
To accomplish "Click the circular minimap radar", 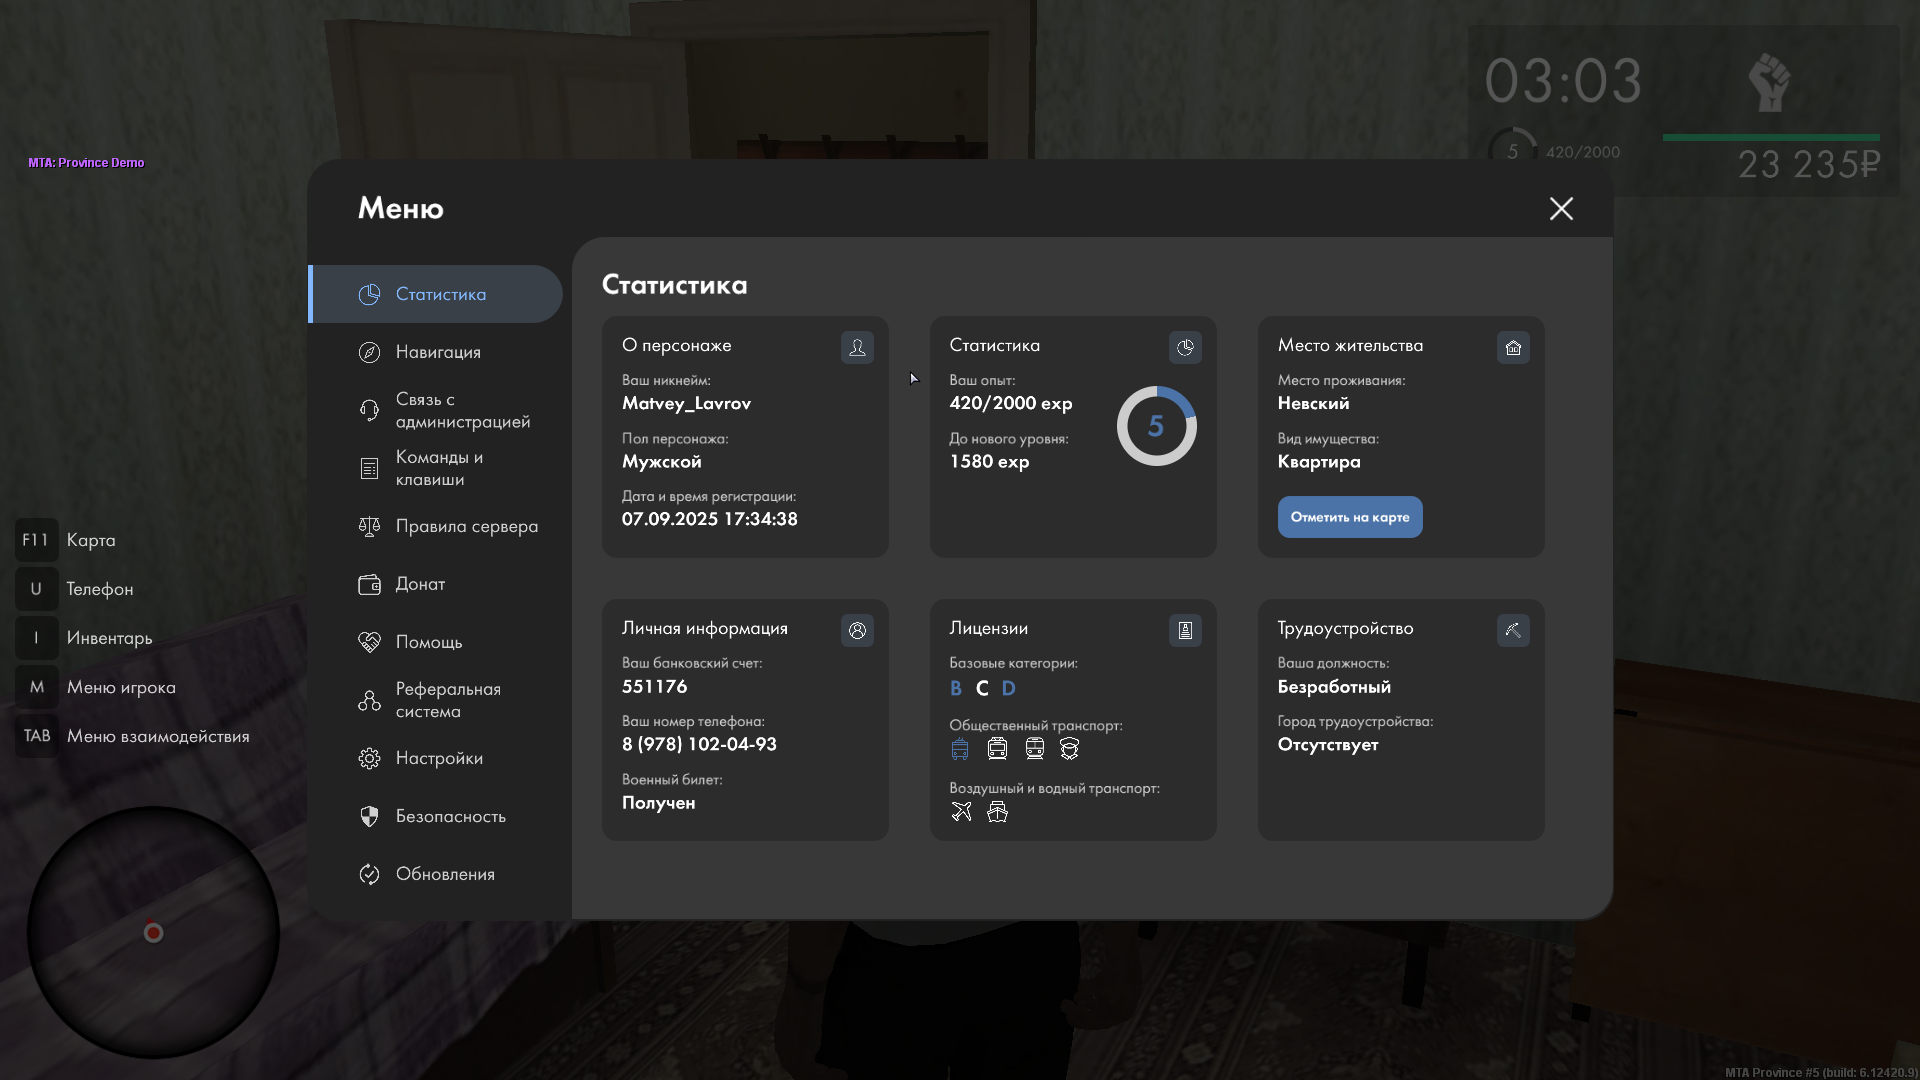I will tap(153, 932).
